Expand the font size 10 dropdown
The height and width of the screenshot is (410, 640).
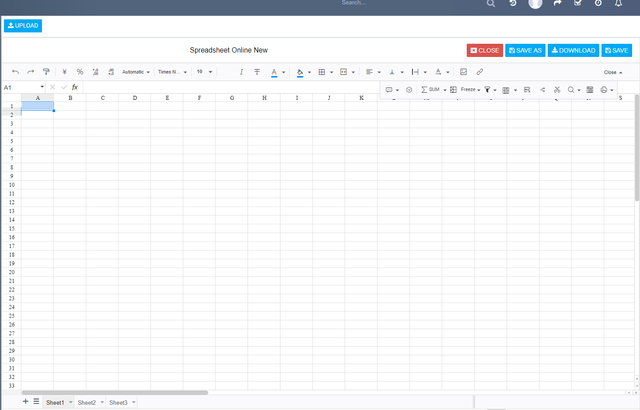coord(204,72)
